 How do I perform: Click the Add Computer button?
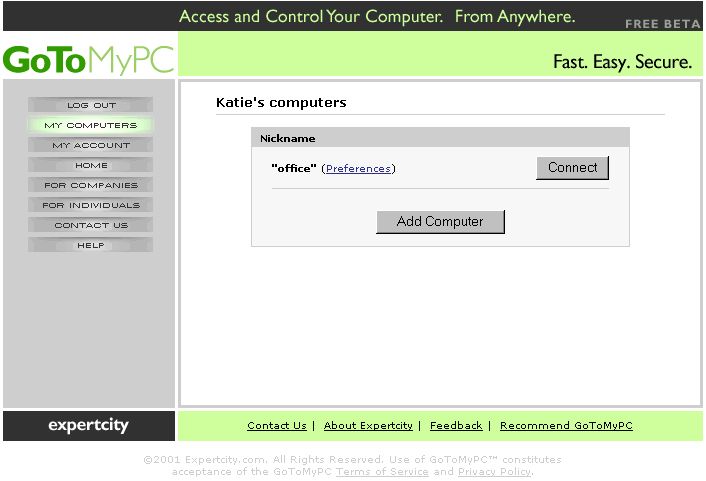point(440,222)
